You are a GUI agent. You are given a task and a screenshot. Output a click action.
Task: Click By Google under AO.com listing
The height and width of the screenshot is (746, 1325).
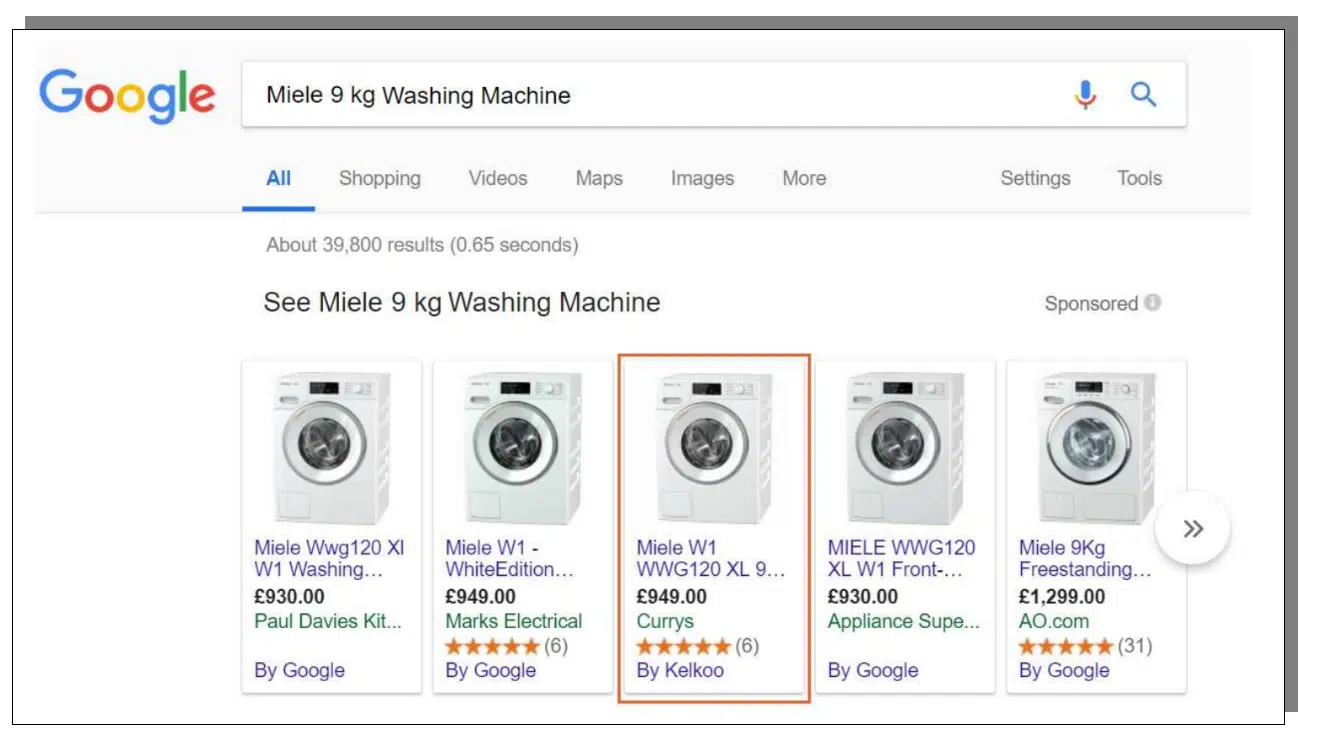tap(1063, 670)
